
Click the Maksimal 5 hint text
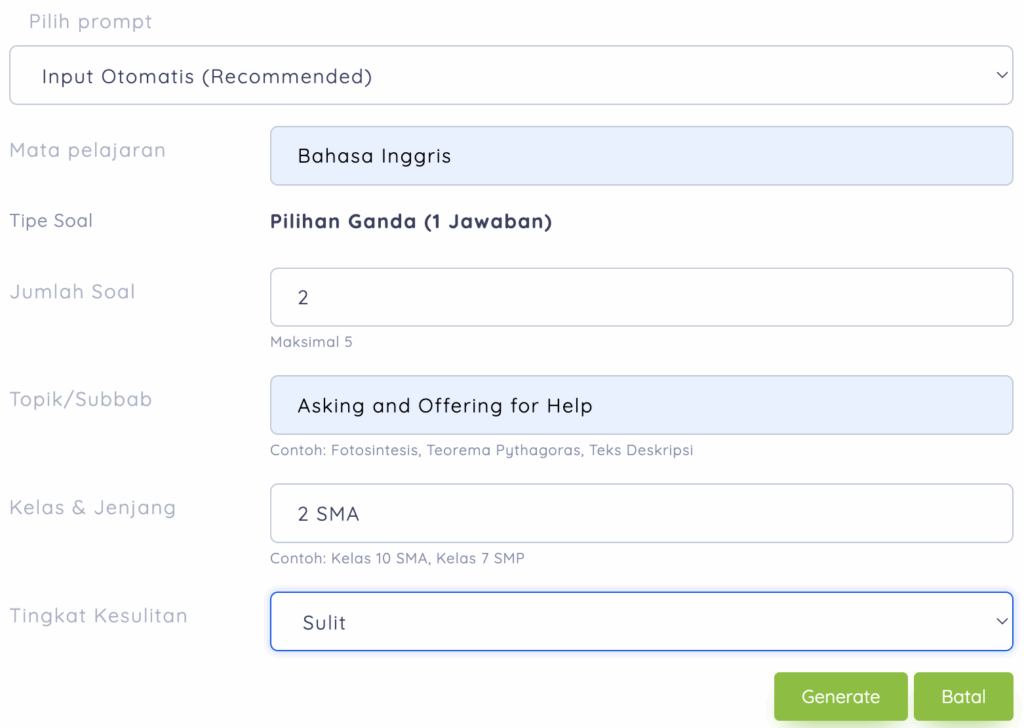coord(311,342)
